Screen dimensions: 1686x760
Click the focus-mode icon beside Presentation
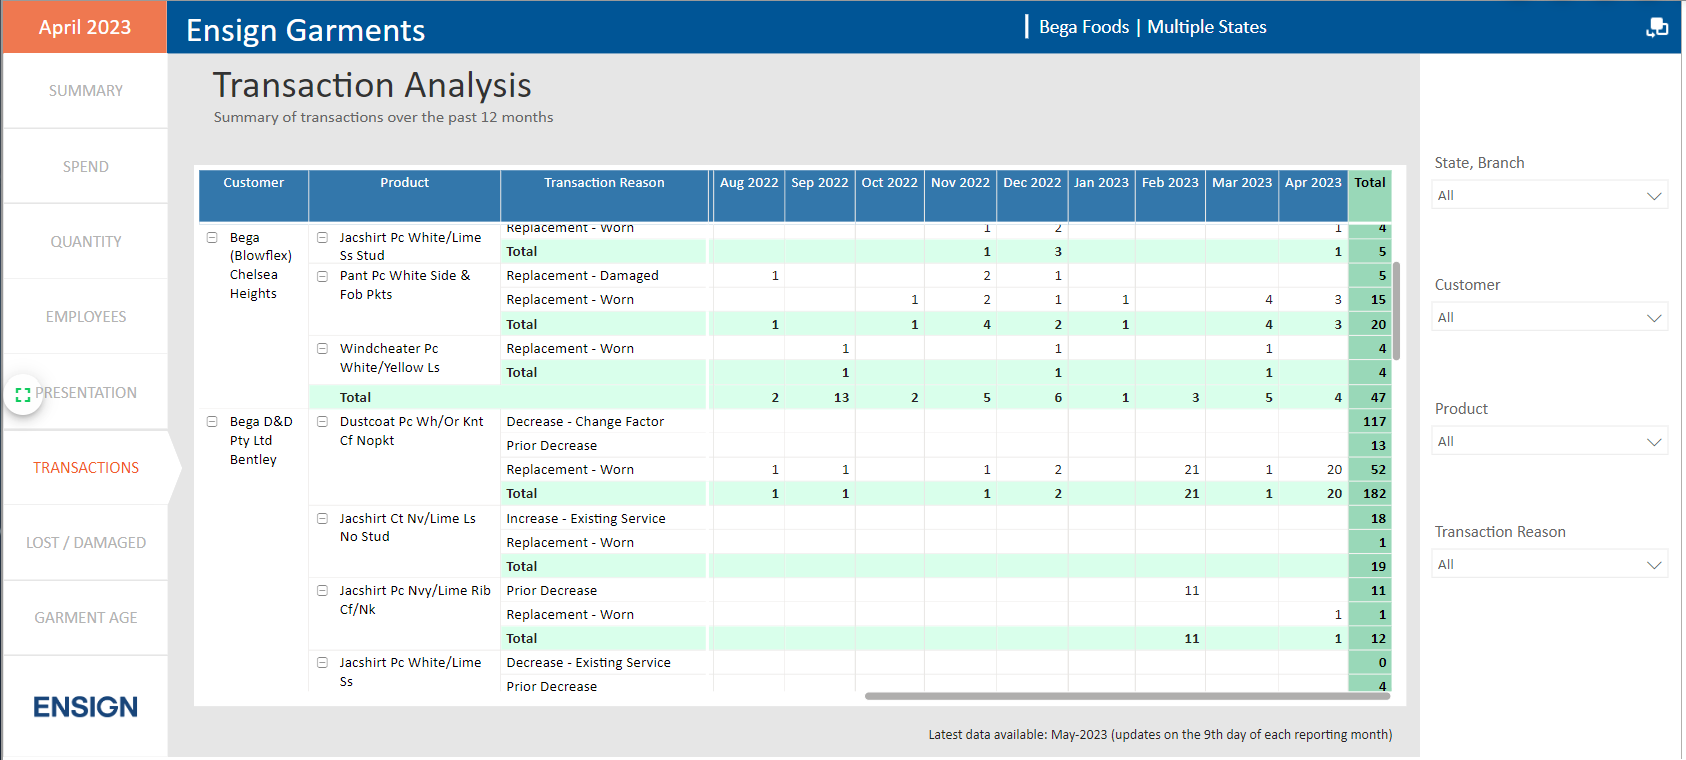[x=23, y=394]
